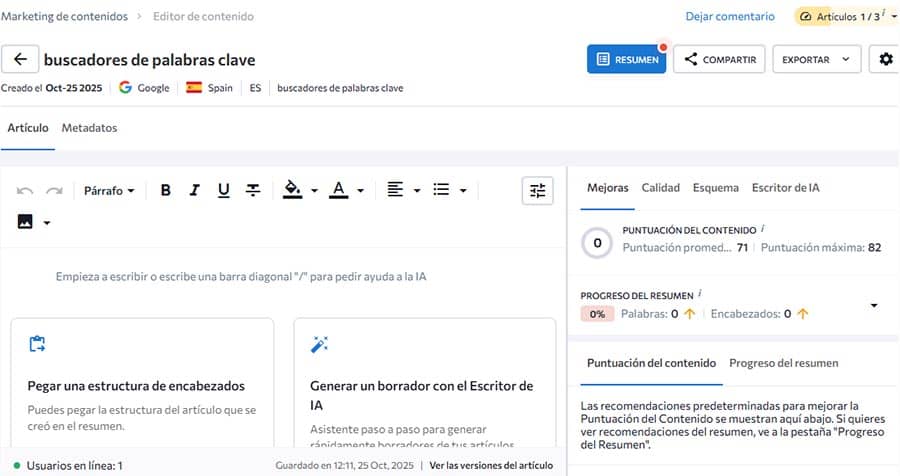
Task: Click the back arrow button
Action: (20, 59)
